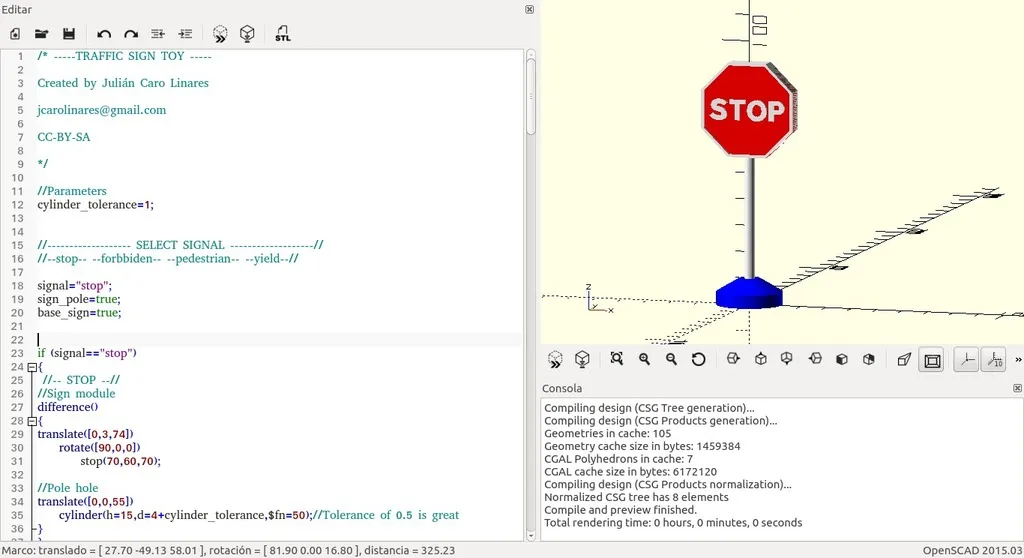Place cursor on empty line 22
Viewport: 1024px width, 558px height.
click(x=280, y=340)
